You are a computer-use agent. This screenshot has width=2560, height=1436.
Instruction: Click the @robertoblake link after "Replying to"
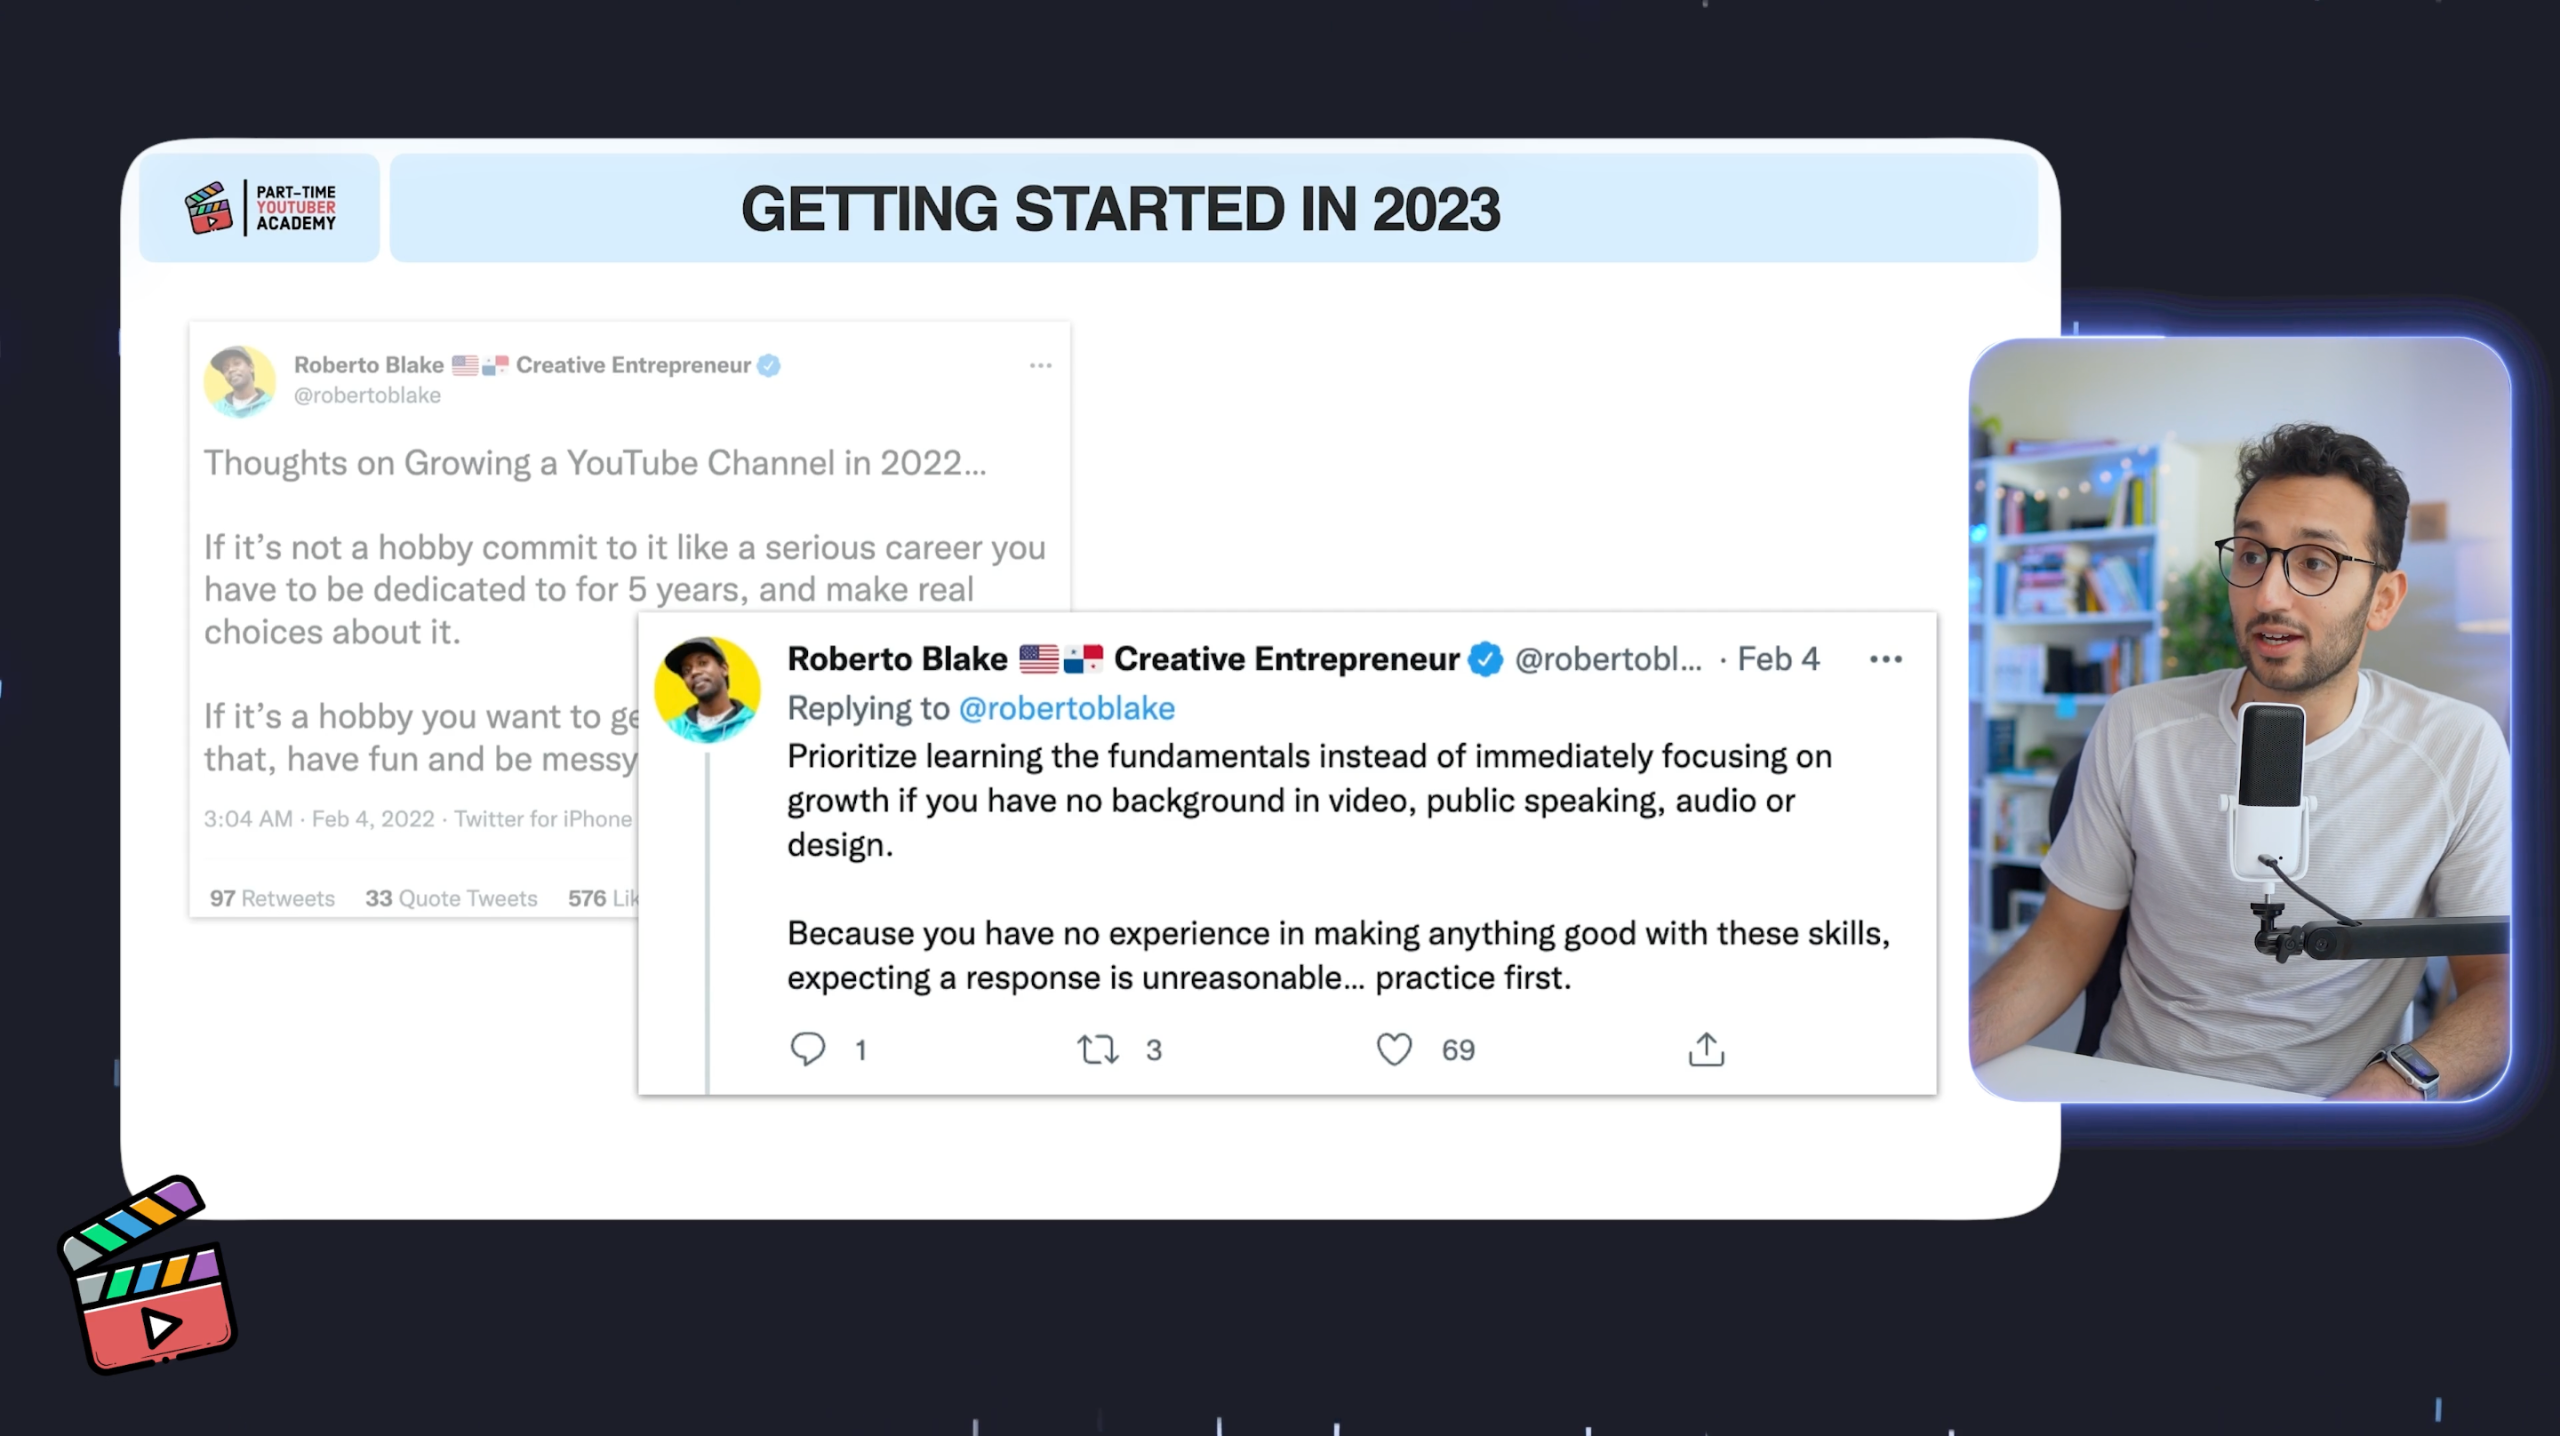(x=1066, y=708)
